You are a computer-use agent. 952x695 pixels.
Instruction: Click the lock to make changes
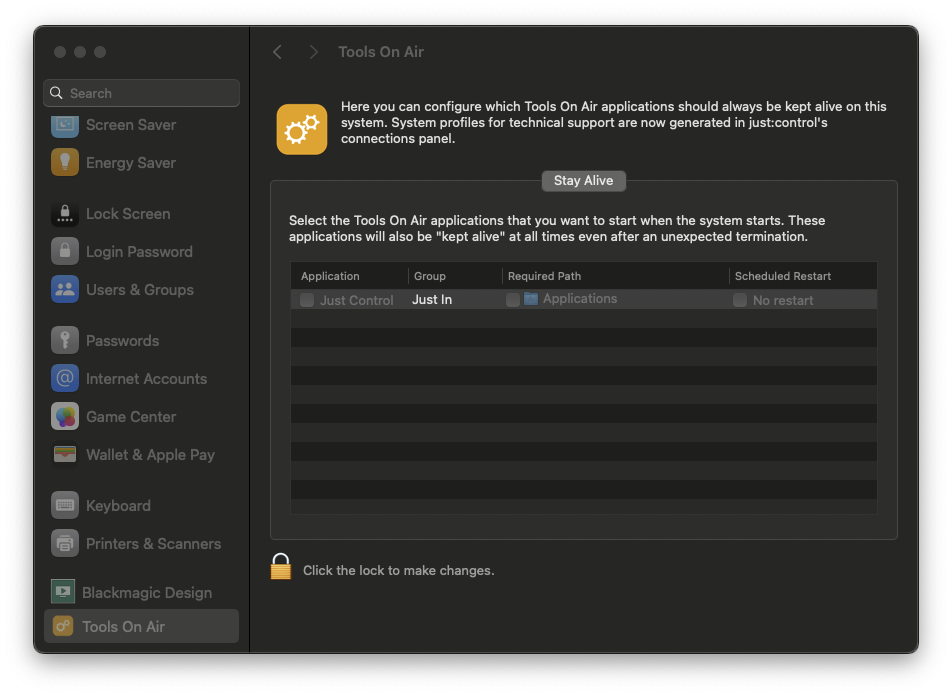point(280,567)
